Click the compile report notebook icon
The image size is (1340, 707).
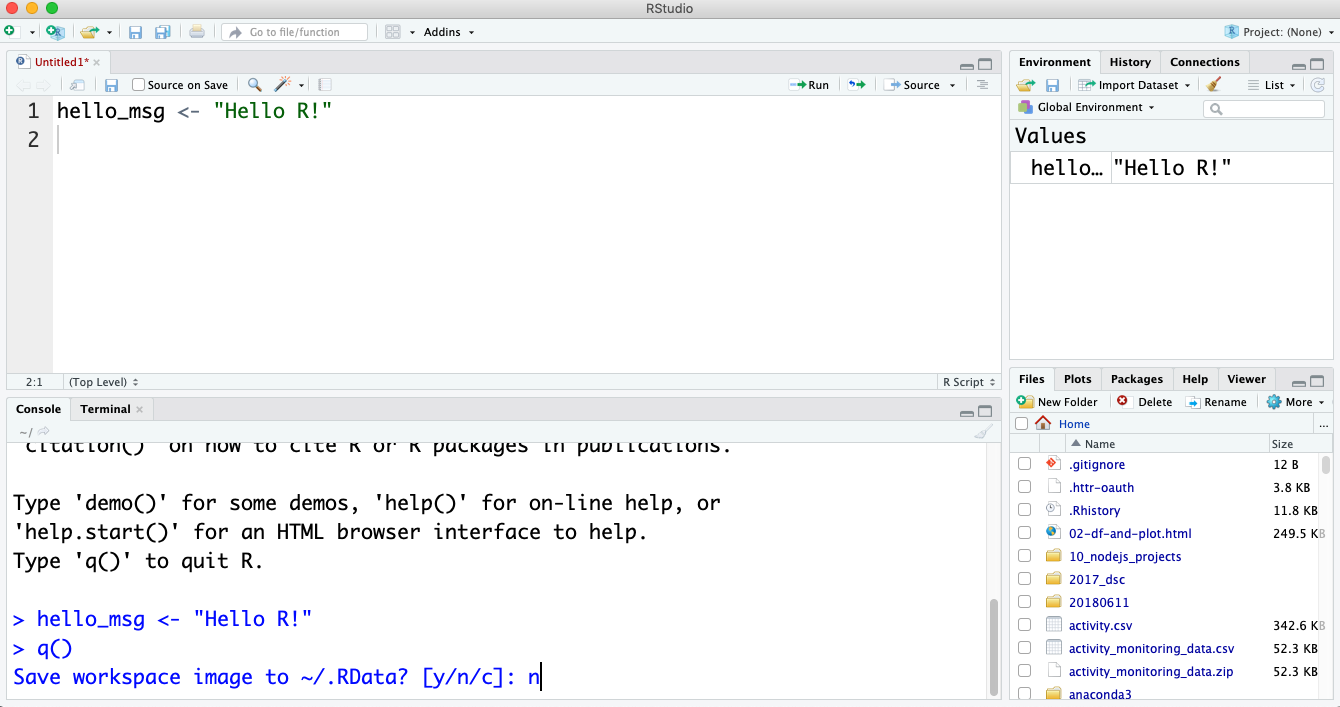pos(324,85)
